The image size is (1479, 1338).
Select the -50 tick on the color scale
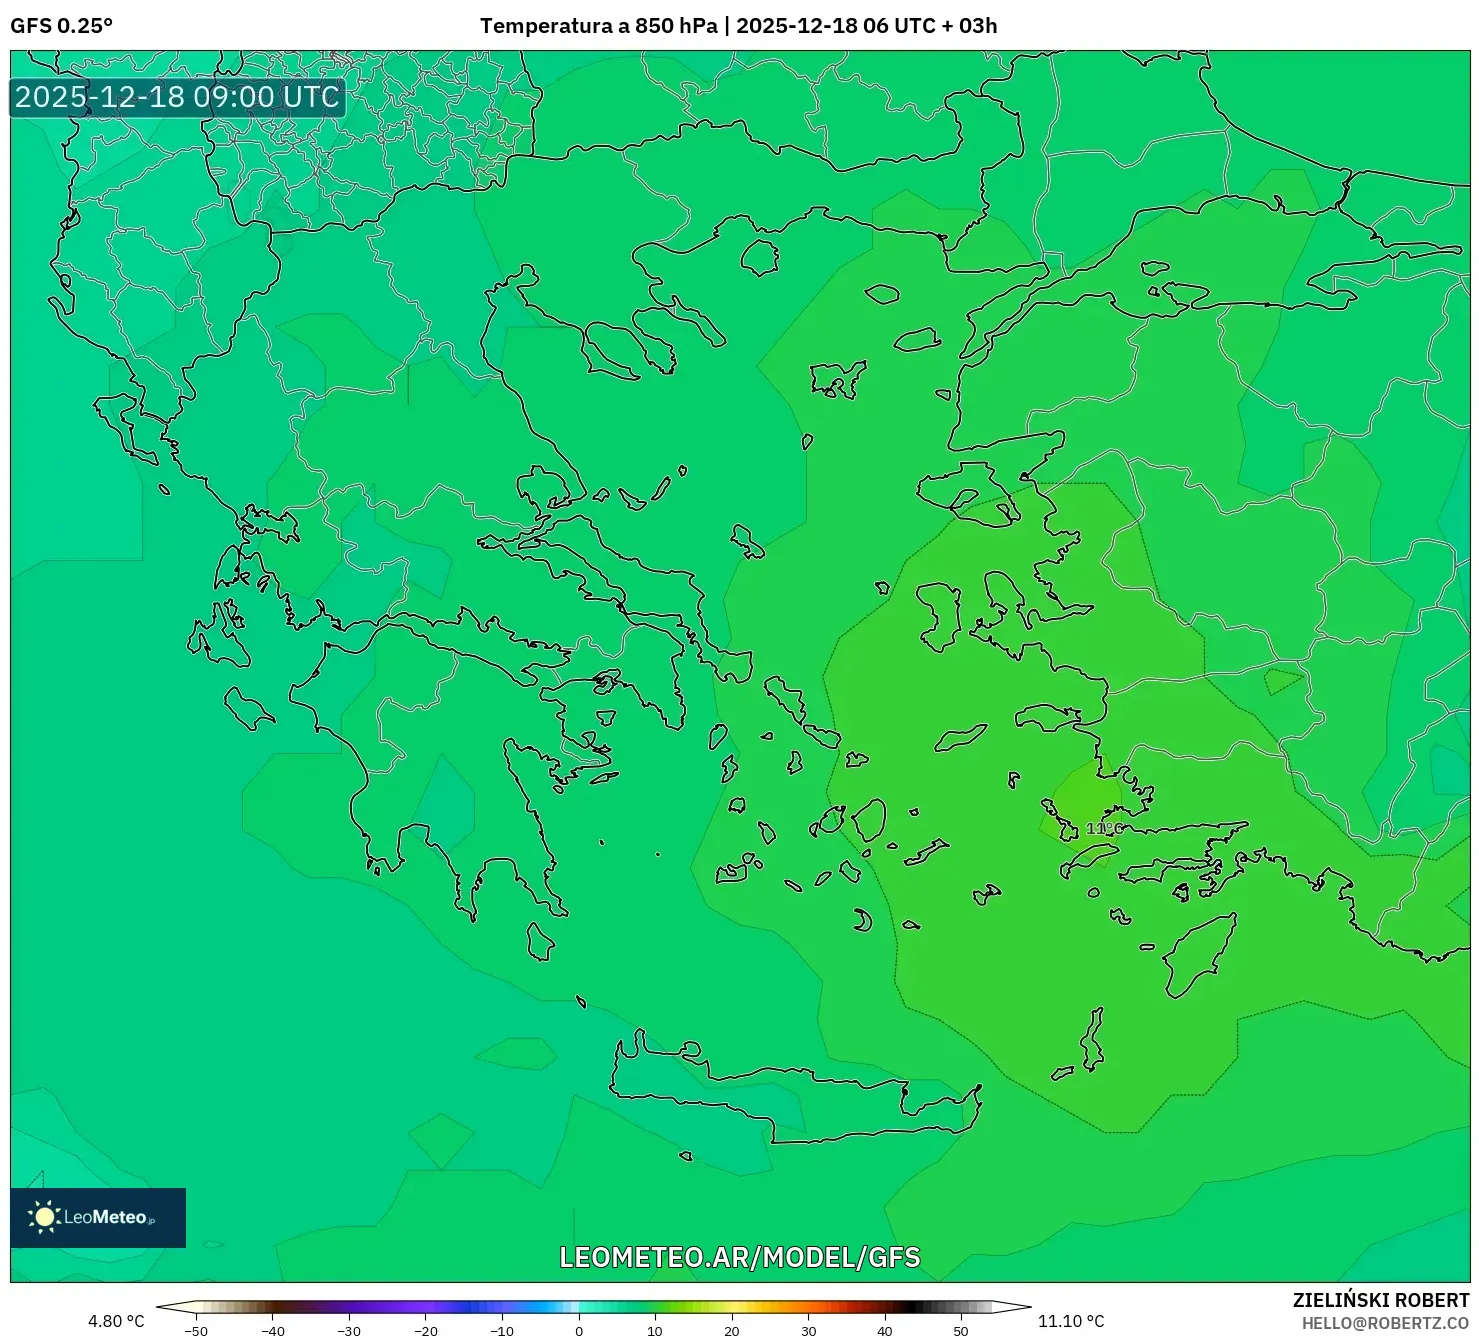coord(198,1330)
